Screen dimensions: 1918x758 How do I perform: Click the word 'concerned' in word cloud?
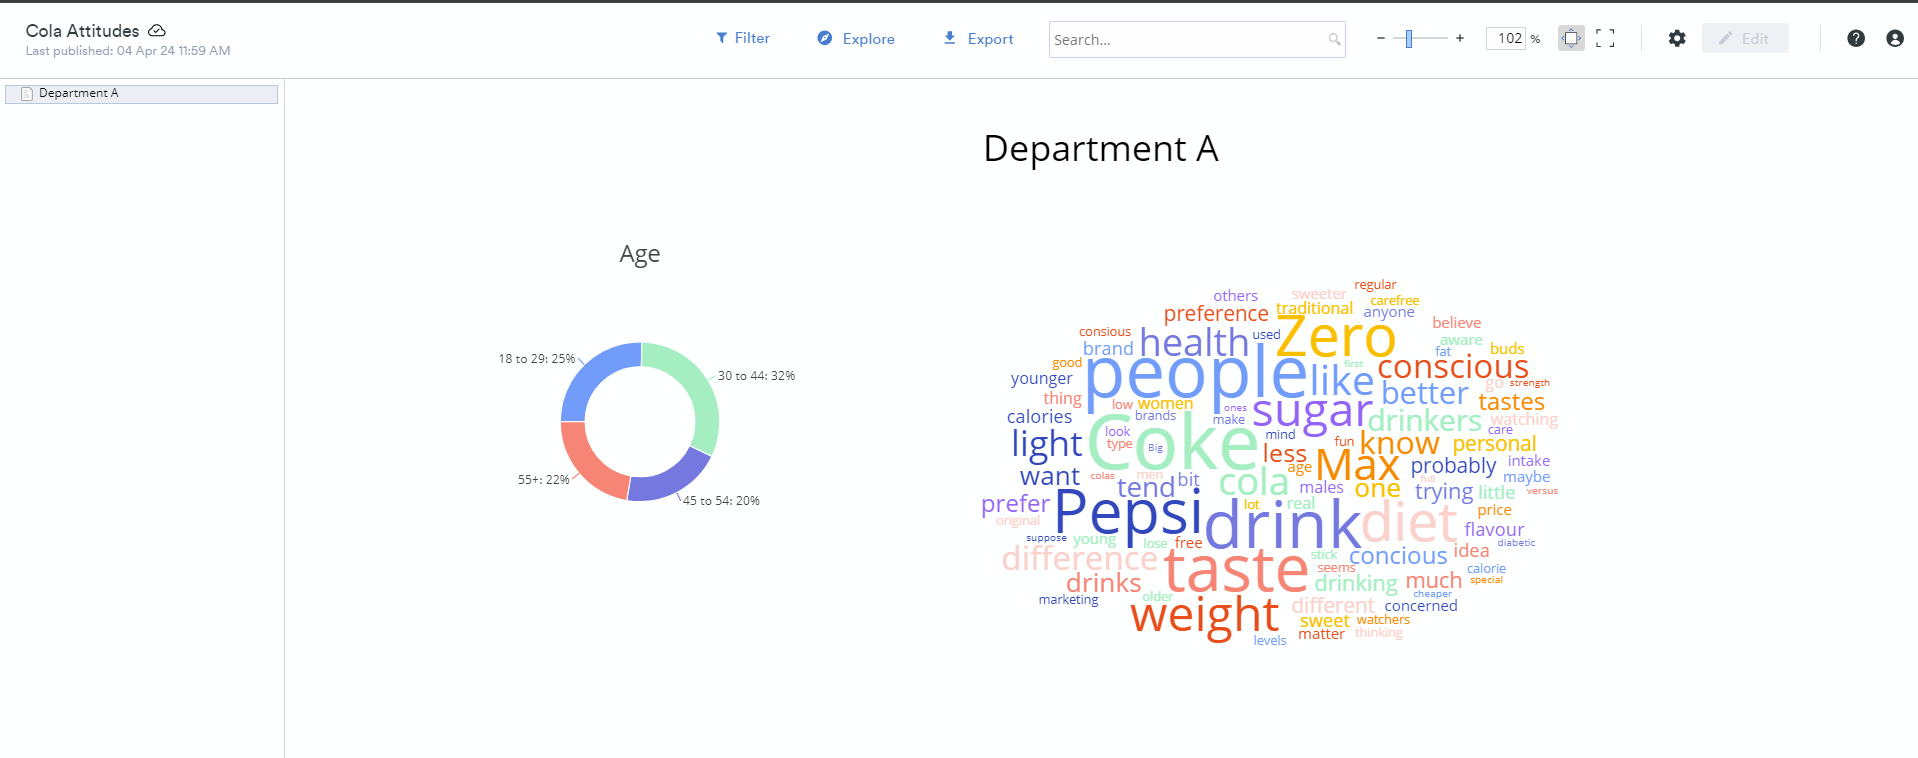coord(1421,606)
